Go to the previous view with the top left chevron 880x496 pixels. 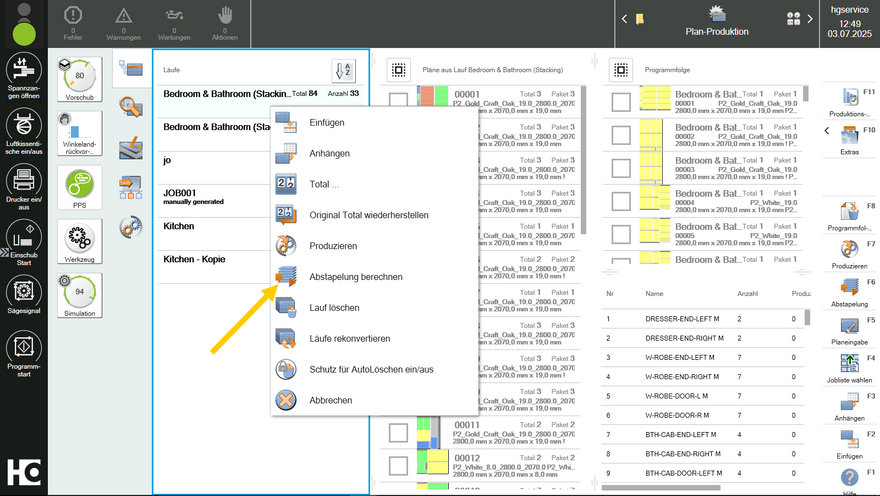click(624, 19)
